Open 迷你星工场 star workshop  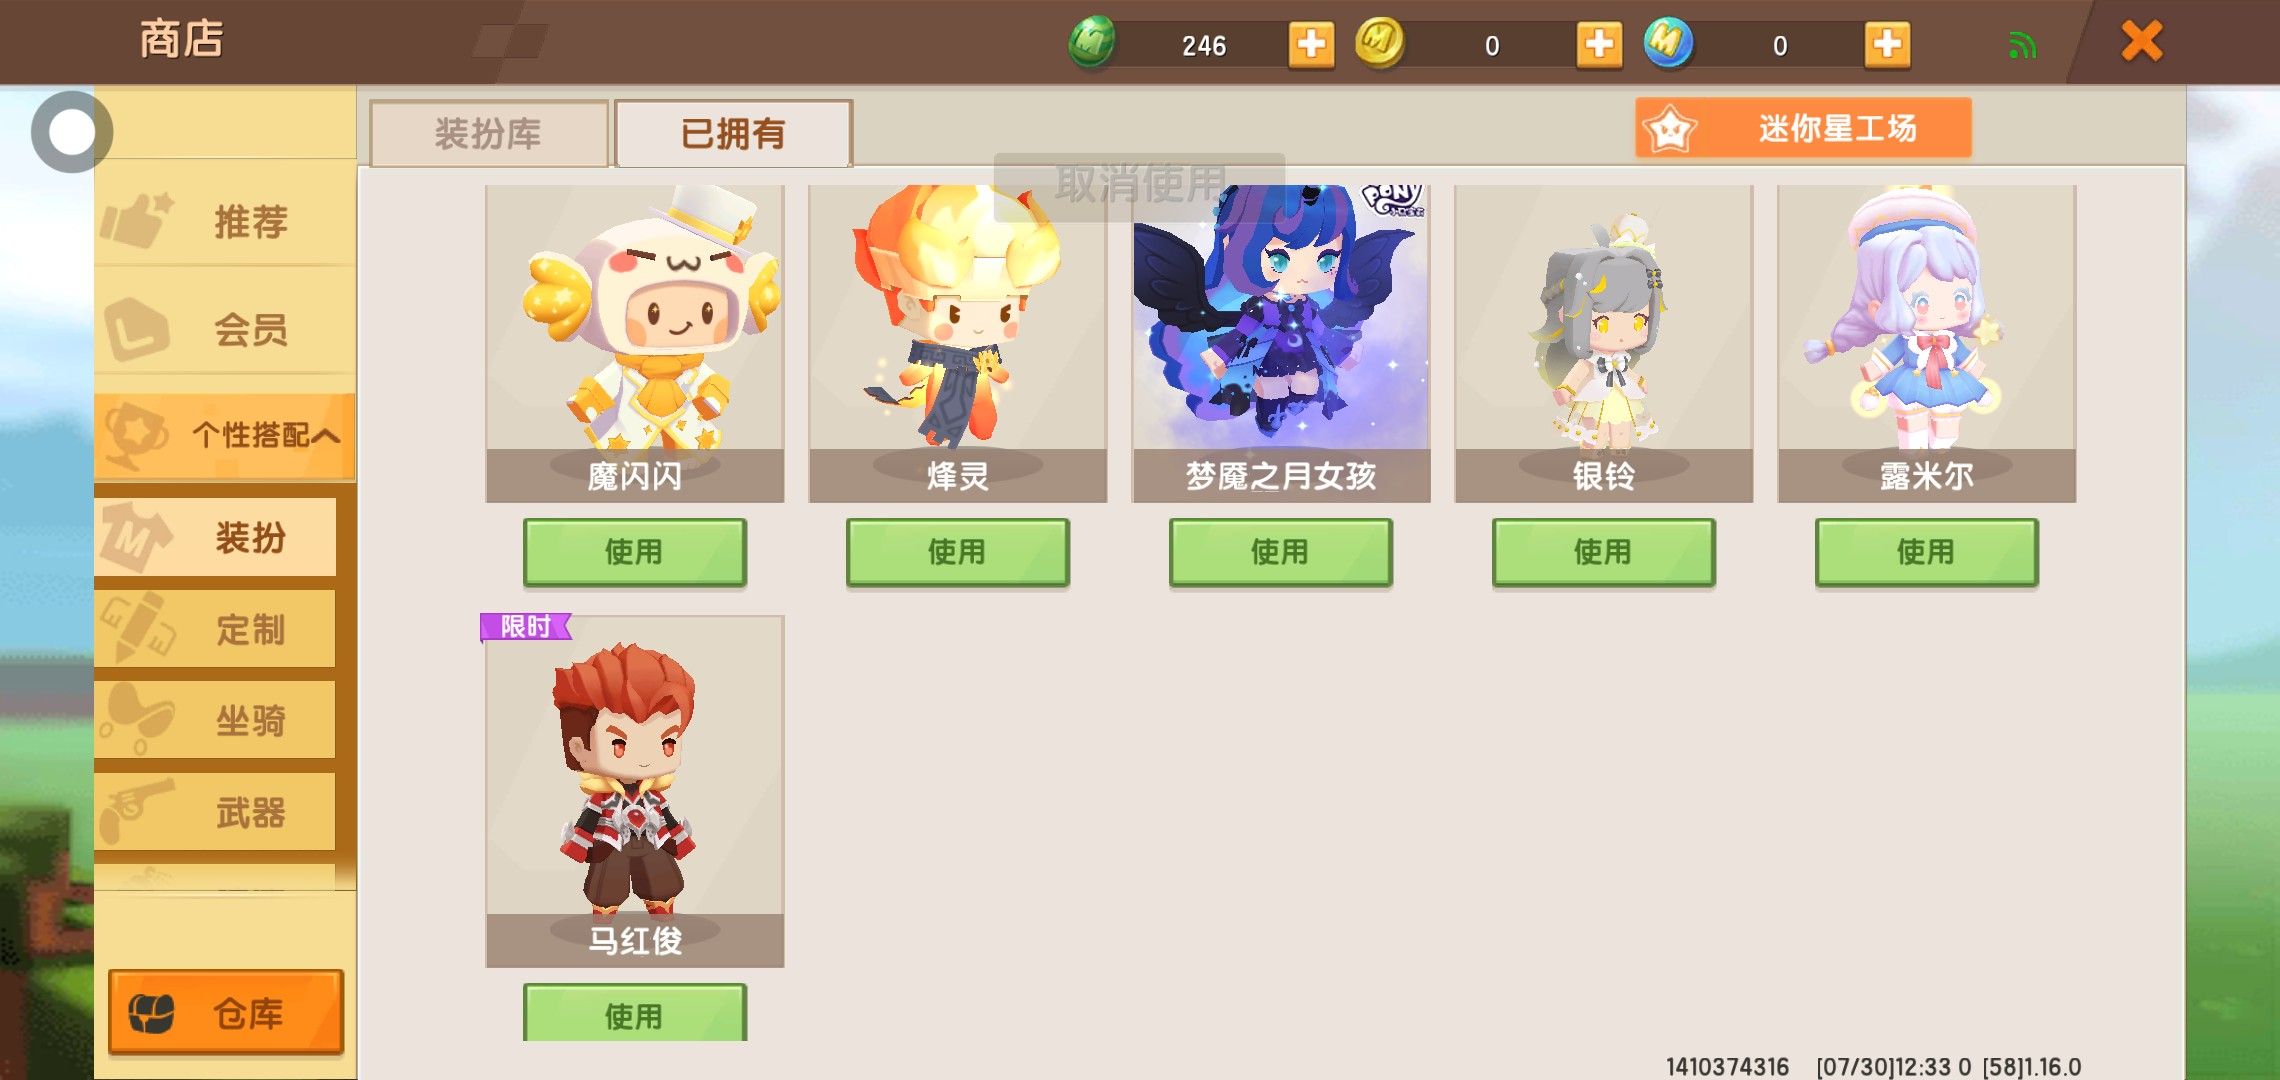click(x=1803, y=128)
